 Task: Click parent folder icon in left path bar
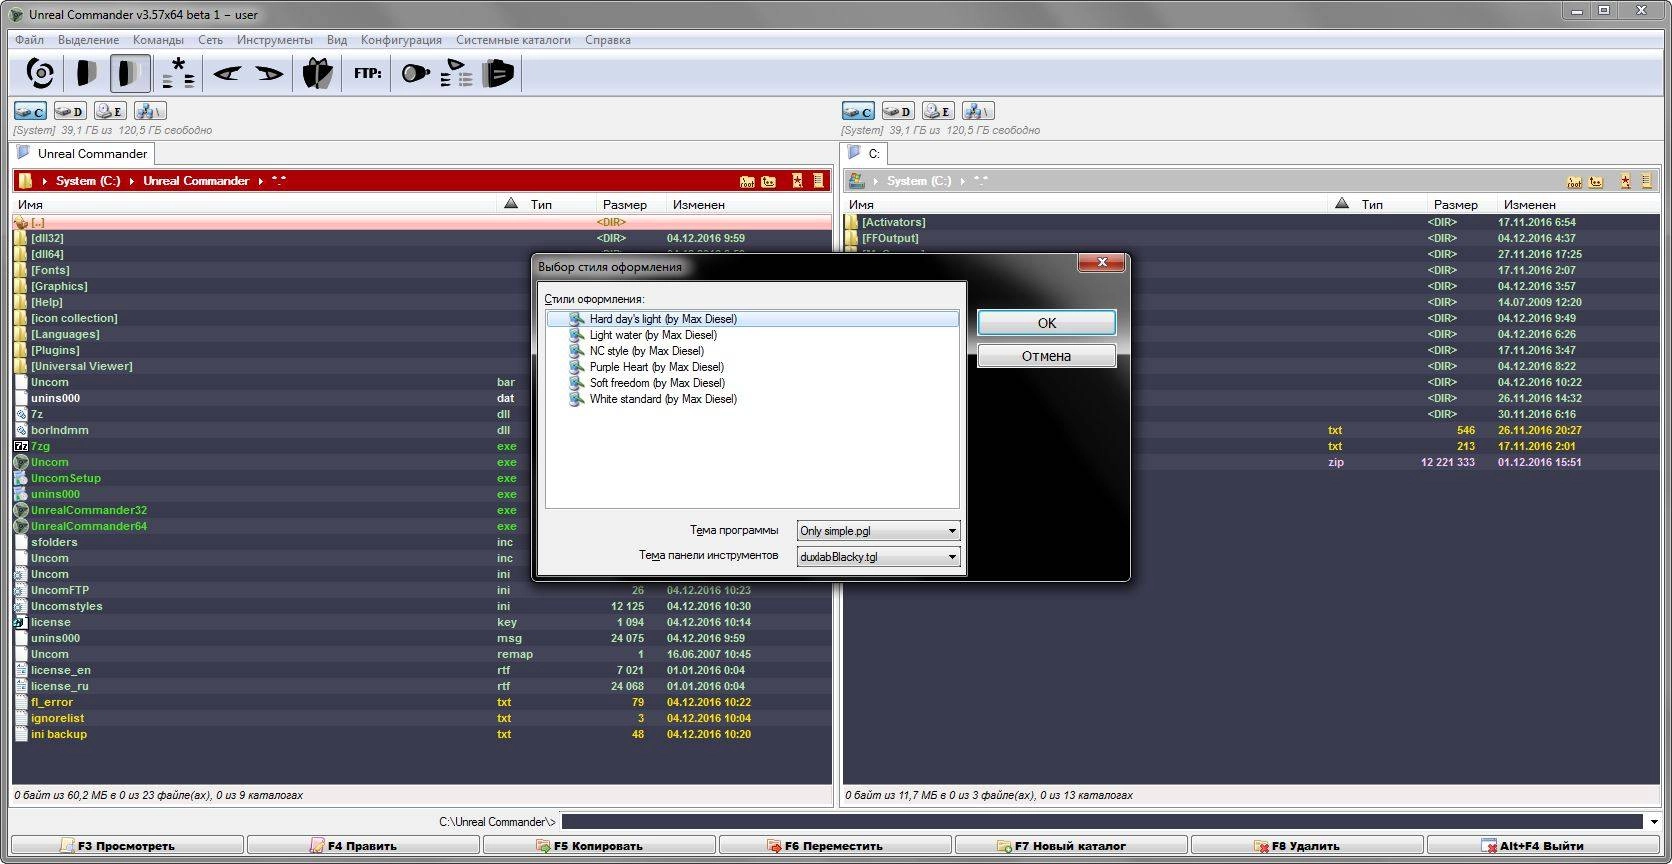pyautogui.click(x=769, y=181)
